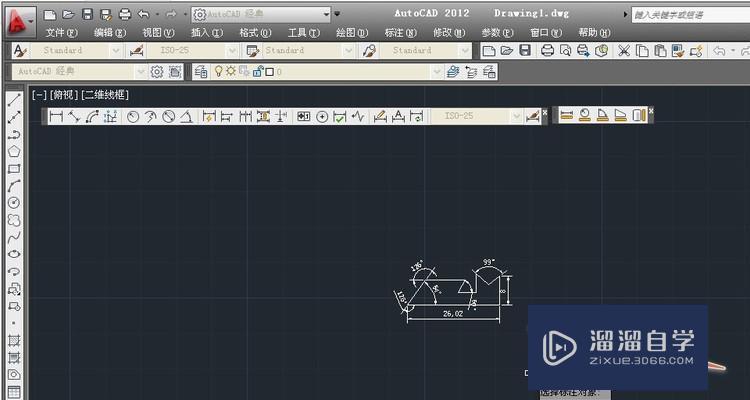
Task: Click Plot printer icon in Quick Access toolbar
Action: (124, 15)
